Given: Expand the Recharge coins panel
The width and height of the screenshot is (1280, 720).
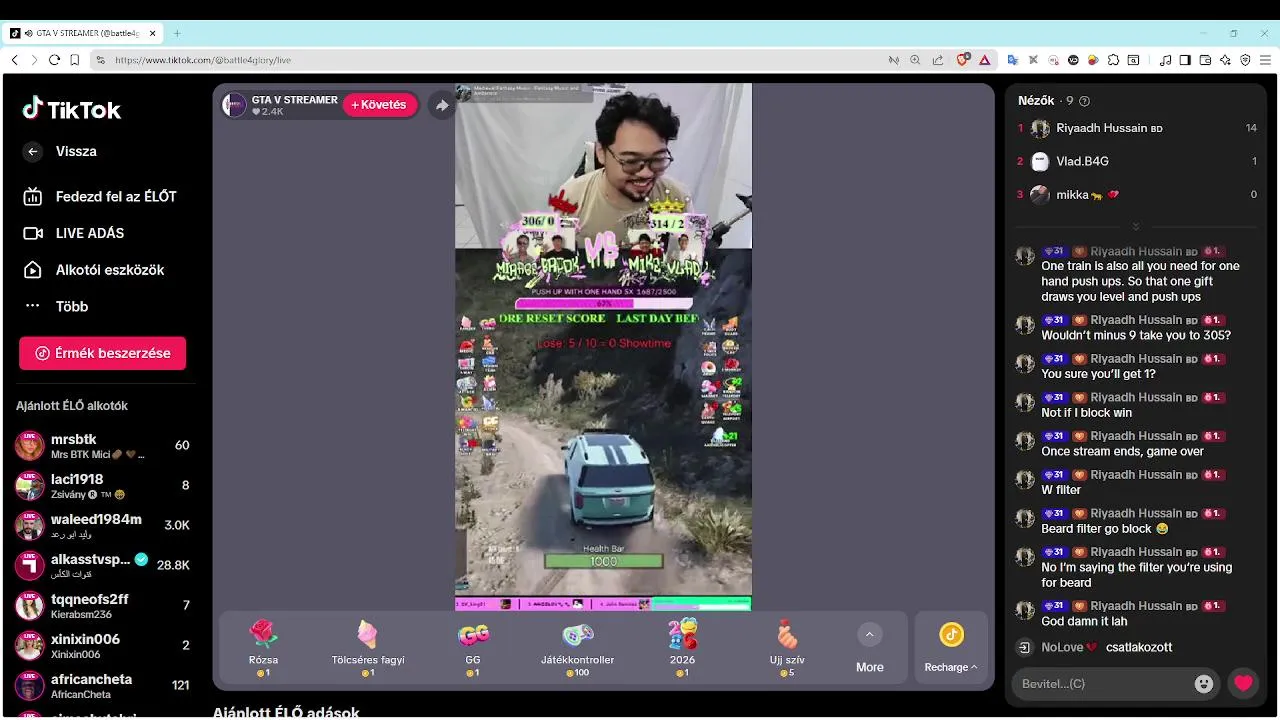Looking at the screenshot, I should [x=951, y=648].
